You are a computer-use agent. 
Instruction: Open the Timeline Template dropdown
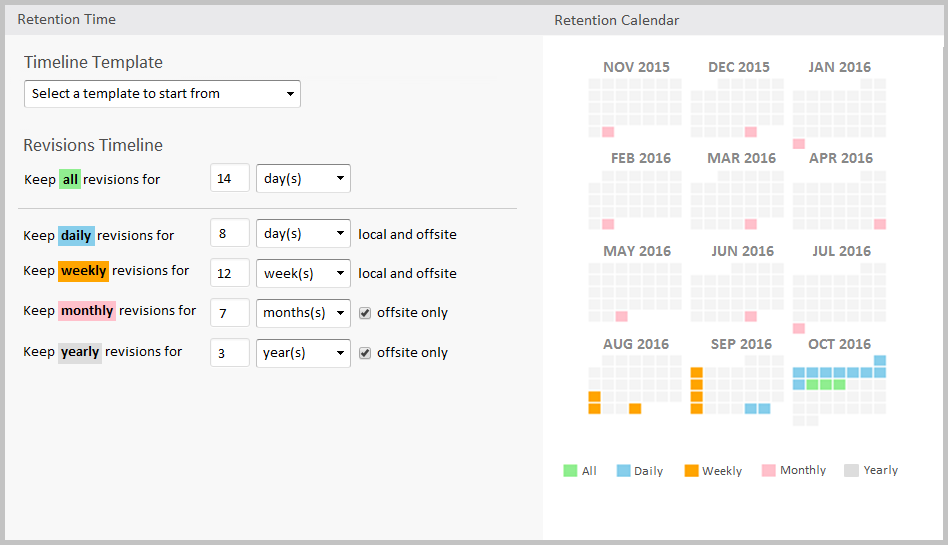pyautogui.click(x=162, y=94)
